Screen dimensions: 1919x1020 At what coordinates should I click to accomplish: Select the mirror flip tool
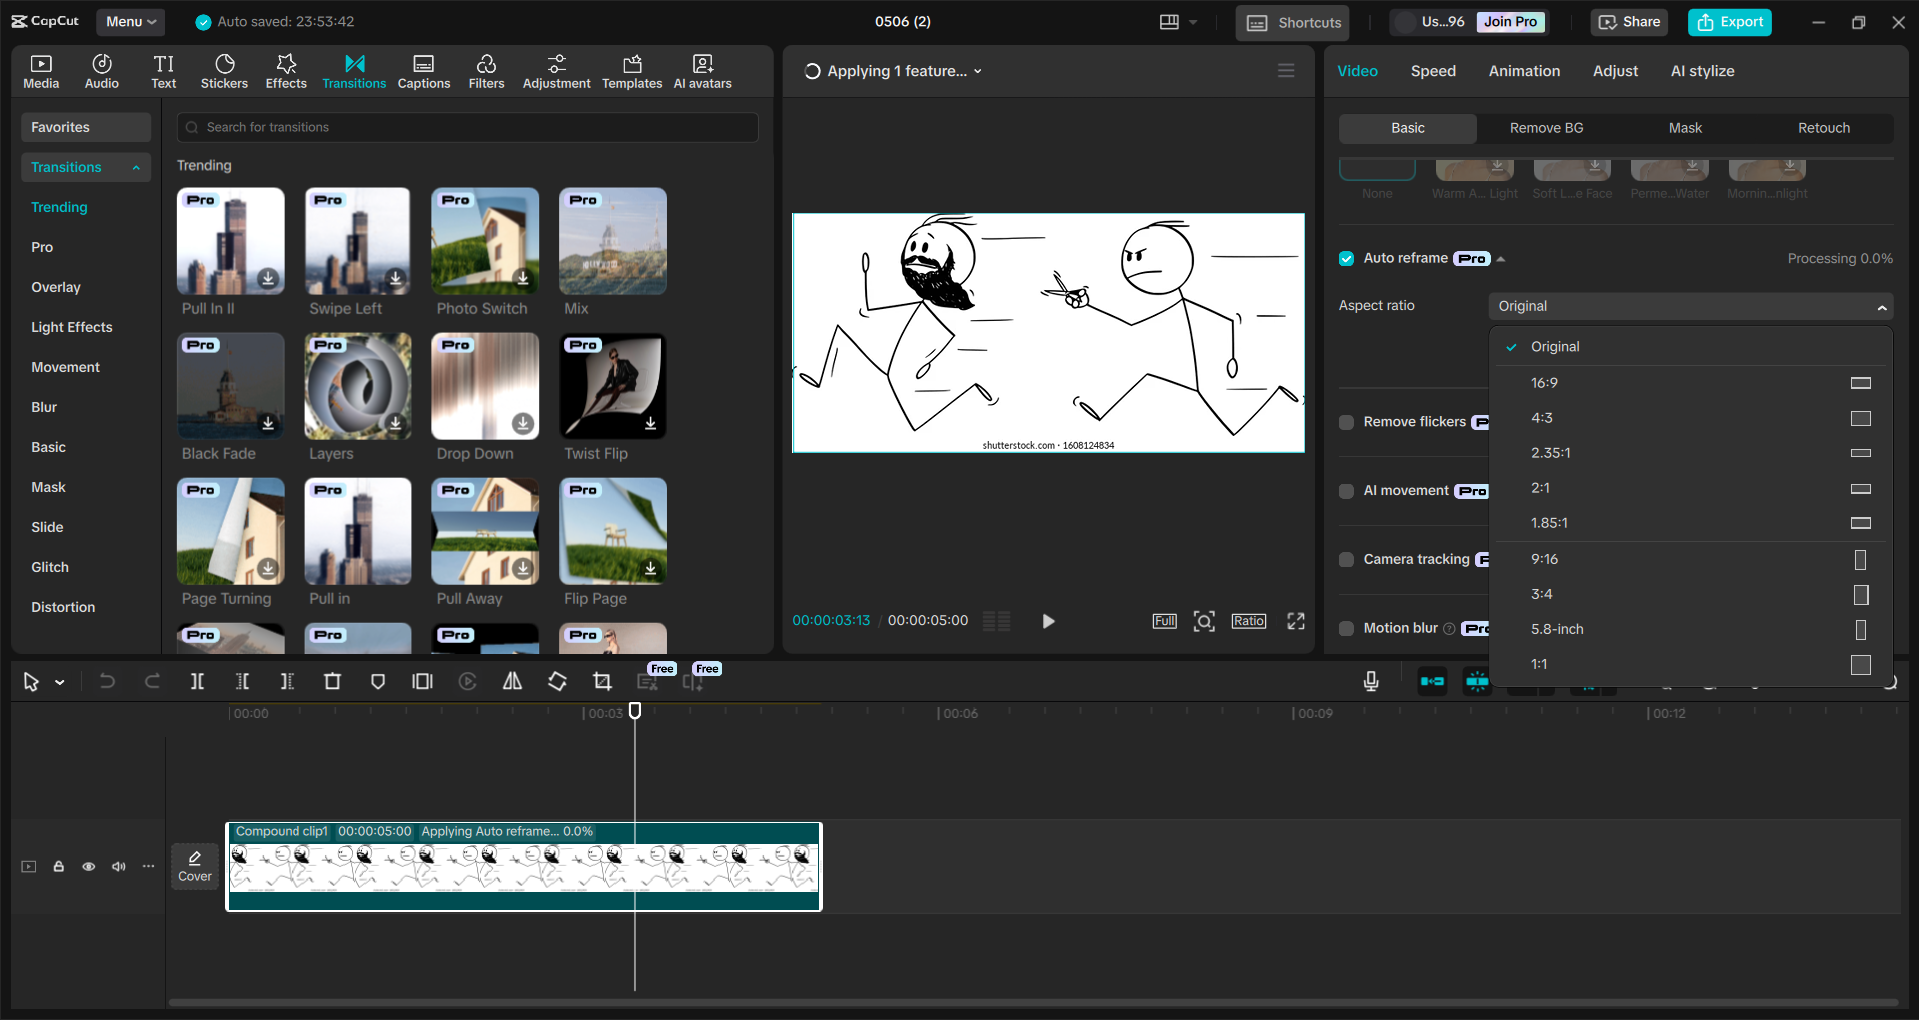pyautogui.click(x=512, y=681)
